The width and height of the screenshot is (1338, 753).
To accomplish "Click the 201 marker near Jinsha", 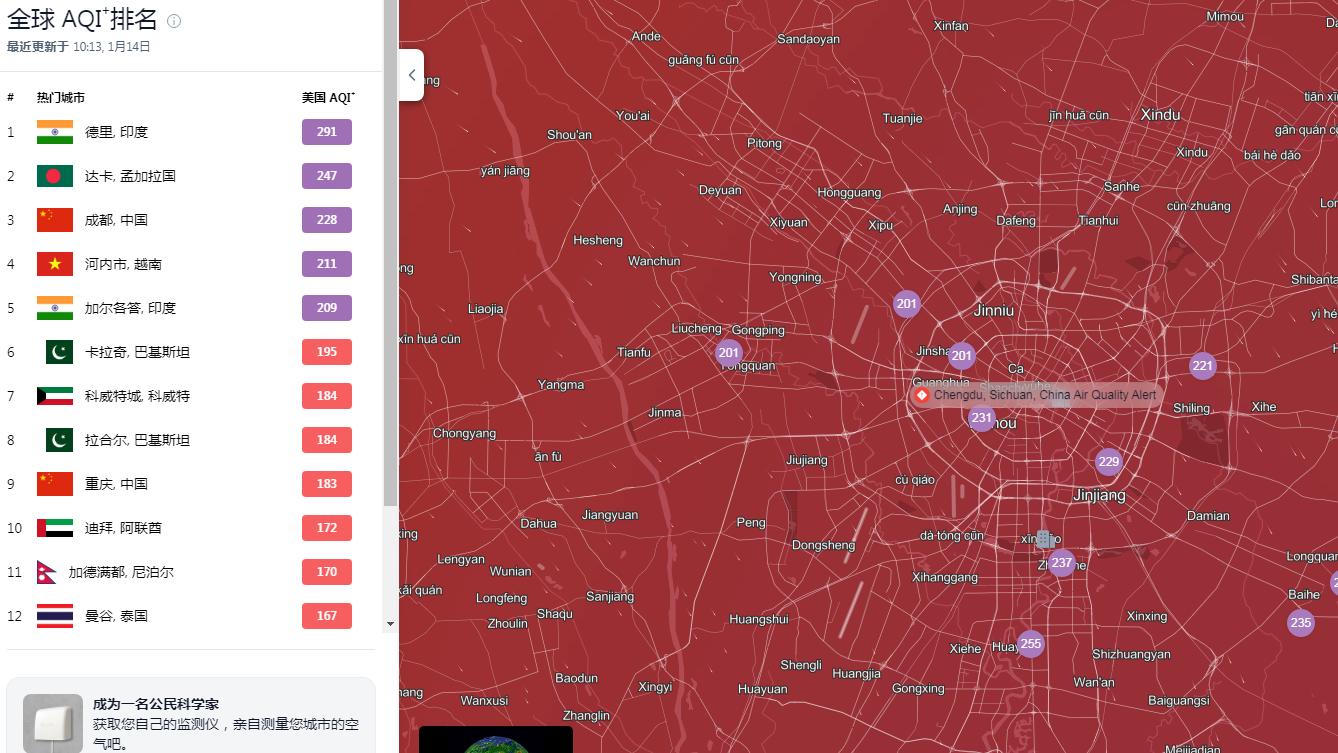I will click(962, 355).
